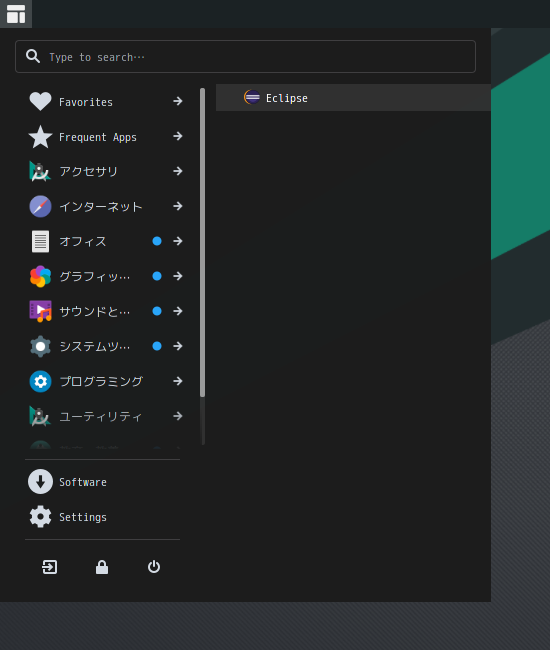Click the Software download icon
The height and width of the screenshot is (650, 550).
tap(40, 482)
